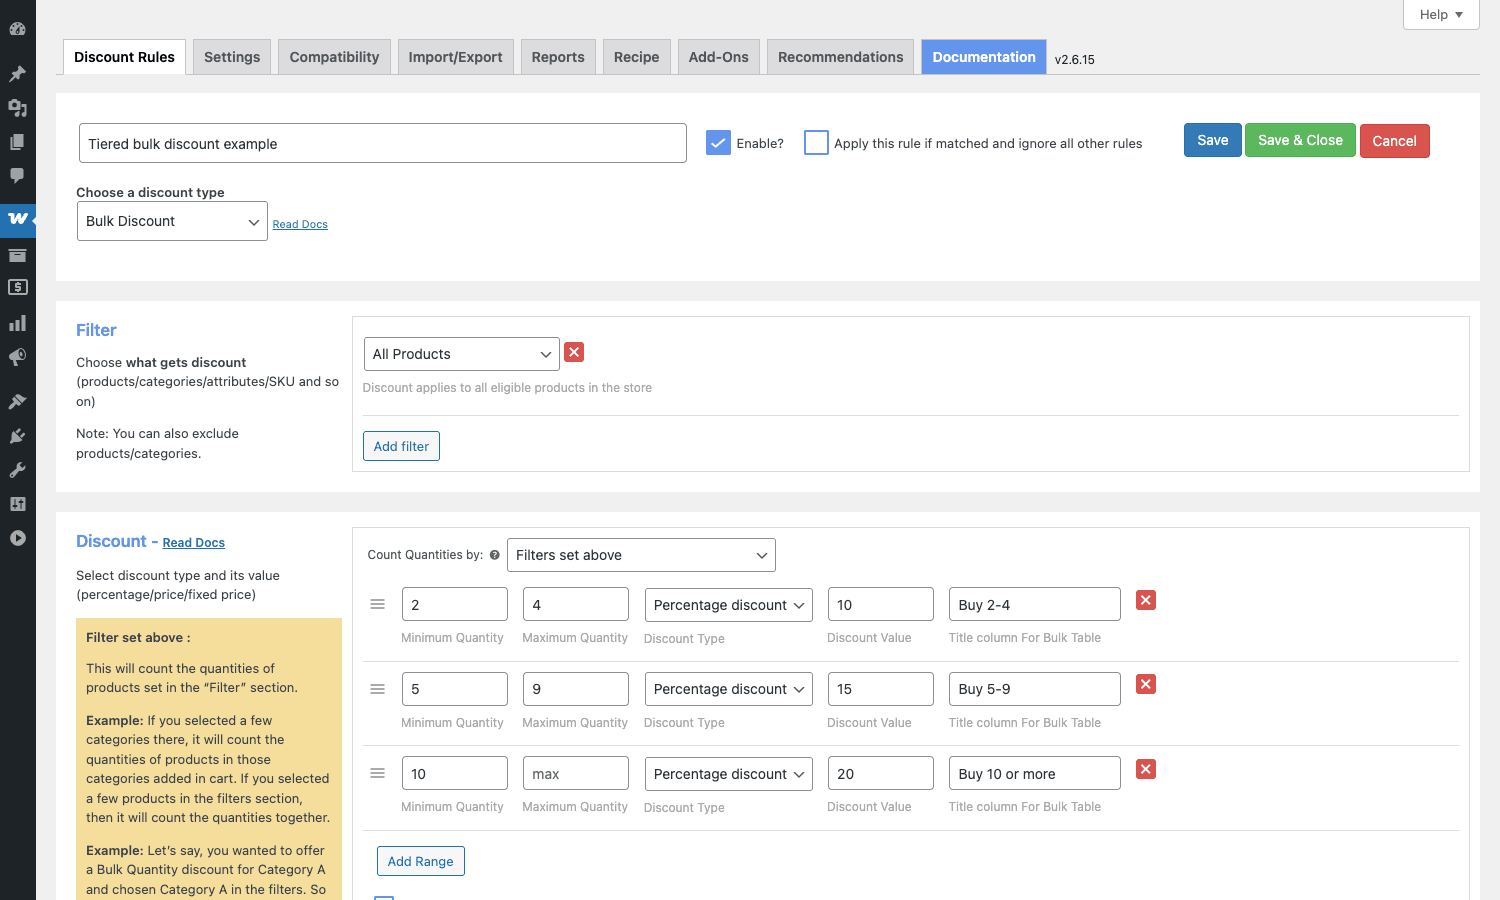
Task: Switch to the Discount Rules tab
Action: [x=124, y=57]
